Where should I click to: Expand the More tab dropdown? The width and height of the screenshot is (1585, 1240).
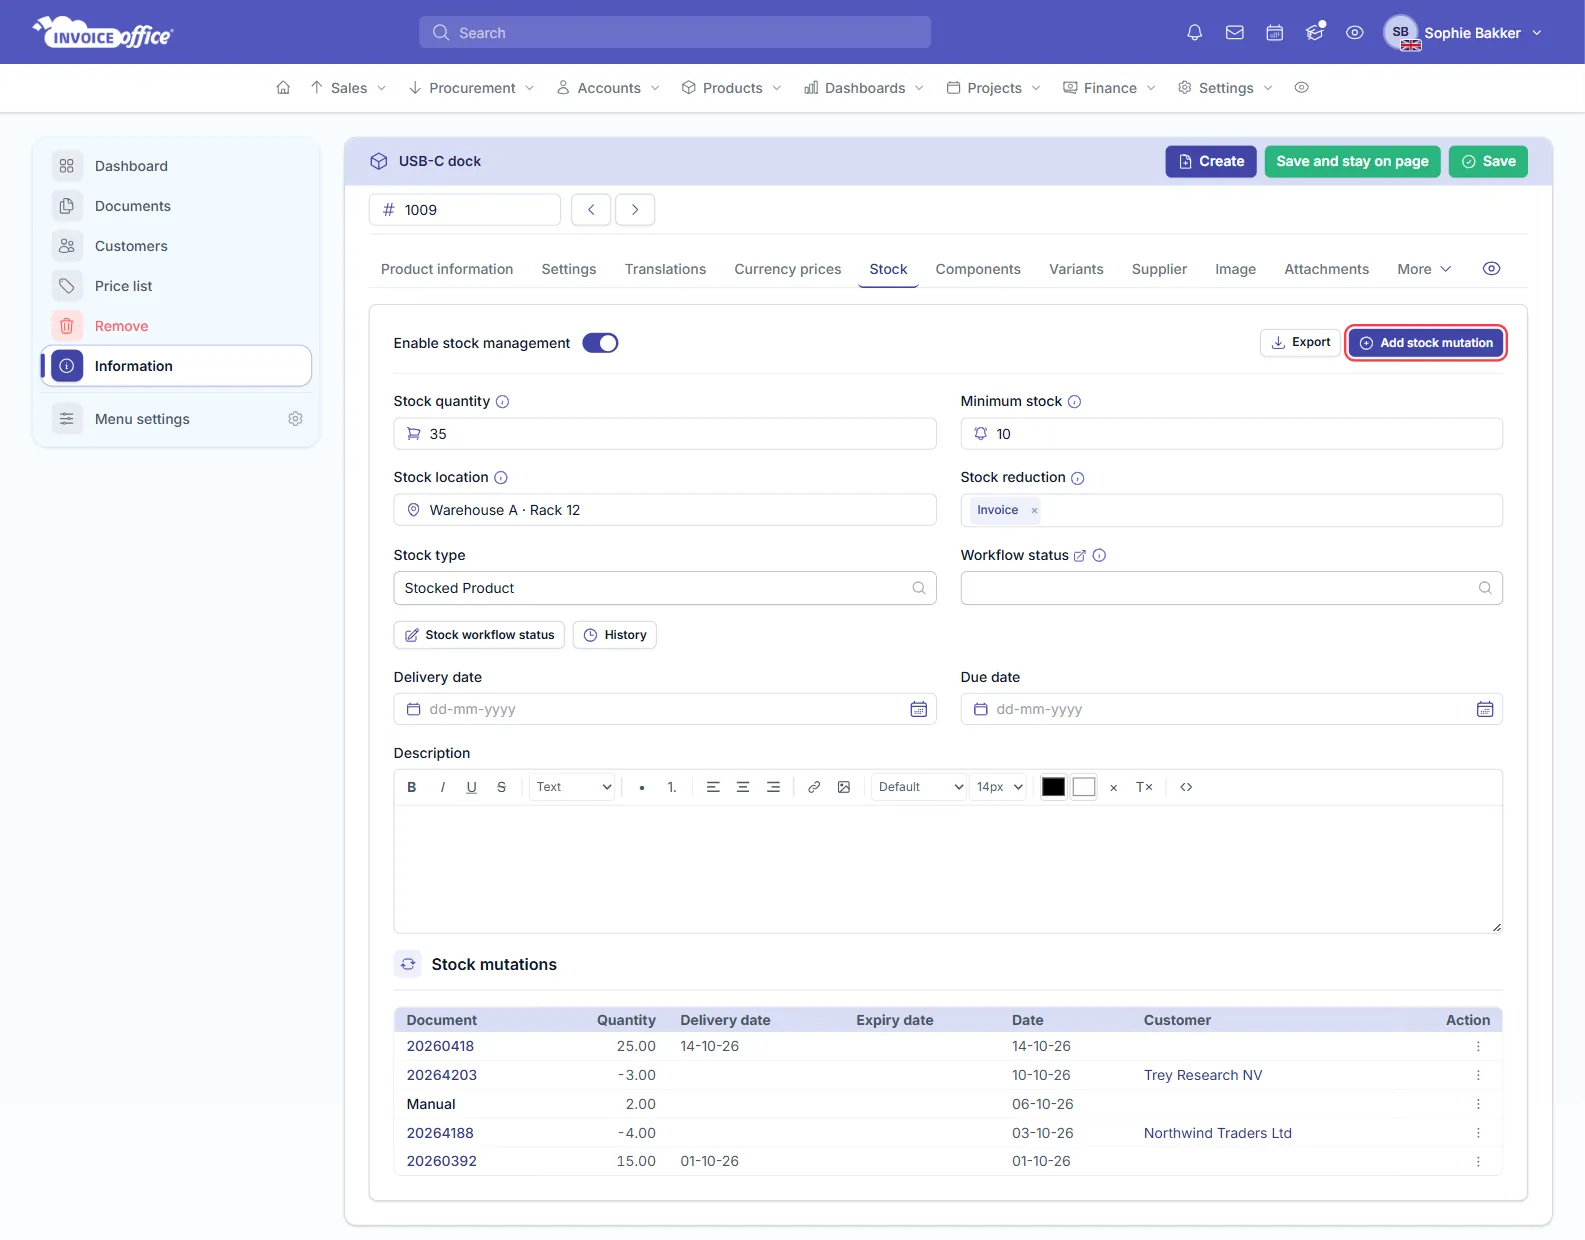(x=1424, y=269)
